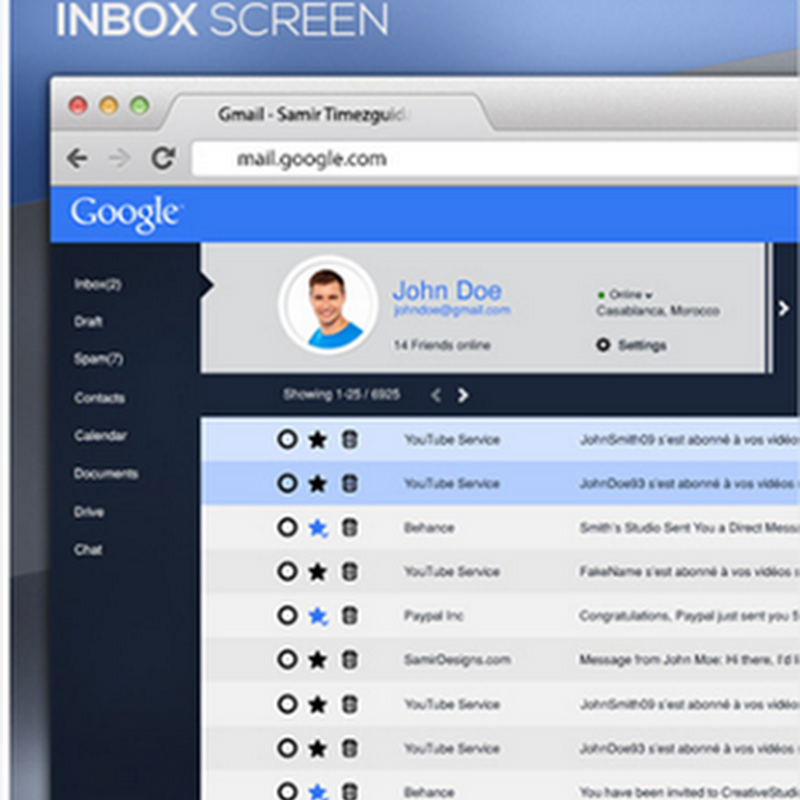Reload the page with the refresh icon
The width and height of the screenshot is (800, 800).
pyautogui.click(x=163, y=158)
